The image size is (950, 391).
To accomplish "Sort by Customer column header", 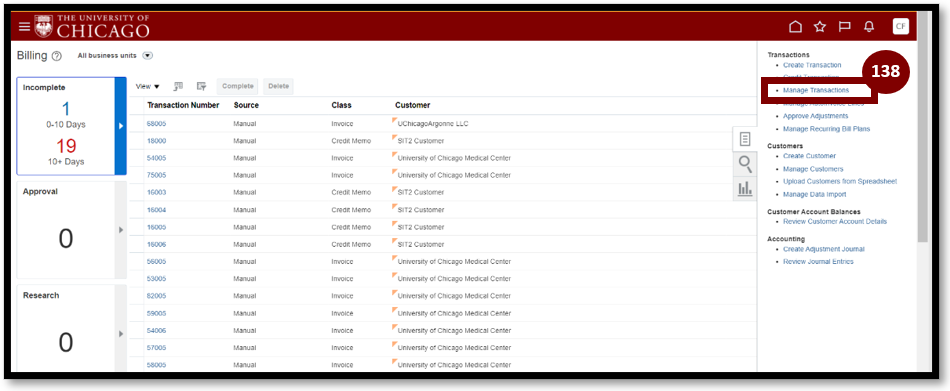I will [x=413, y=105].
